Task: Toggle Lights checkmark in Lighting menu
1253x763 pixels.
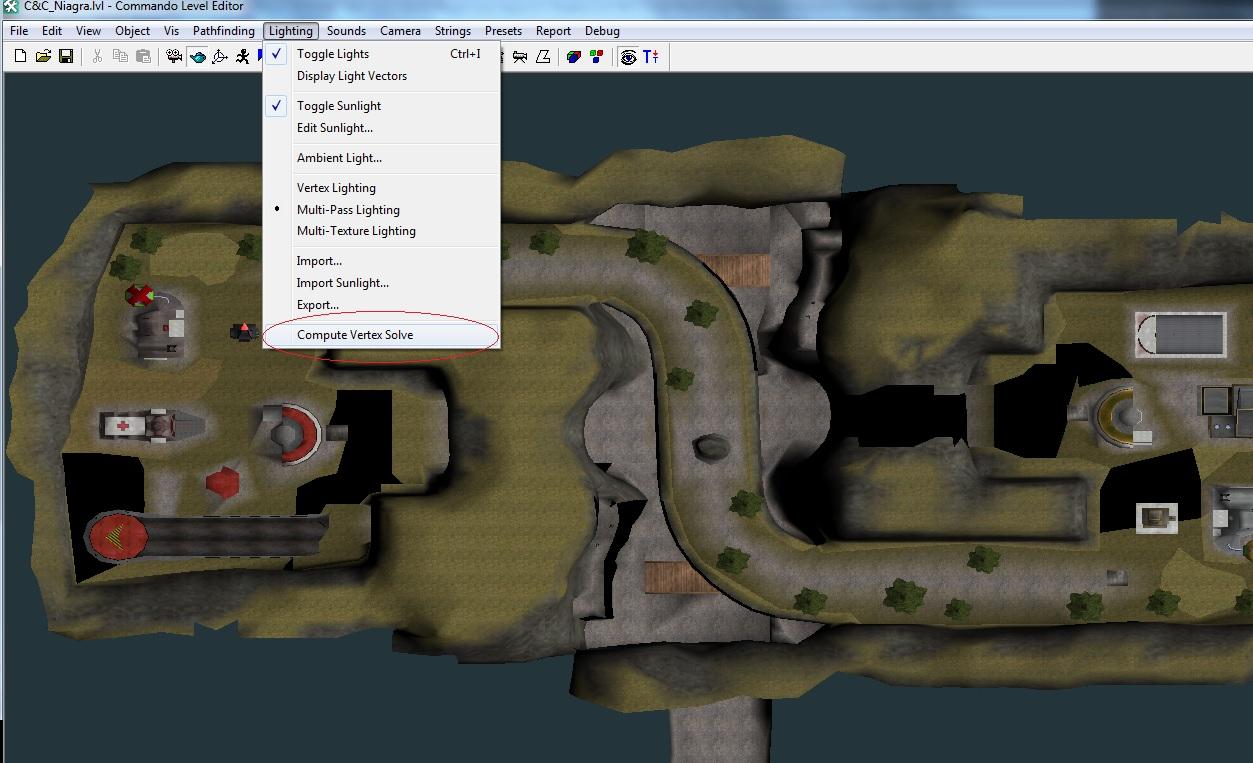Action: click(333, 54)
